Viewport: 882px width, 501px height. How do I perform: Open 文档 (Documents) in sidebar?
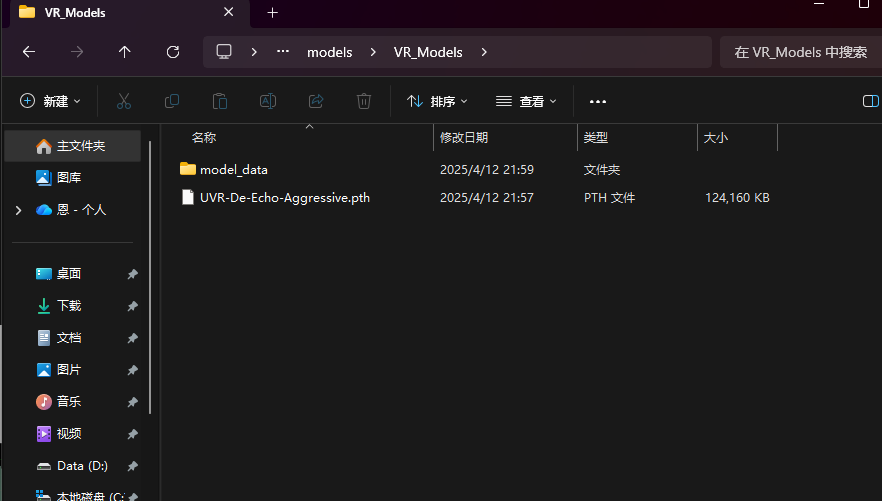tap(69, 338)
